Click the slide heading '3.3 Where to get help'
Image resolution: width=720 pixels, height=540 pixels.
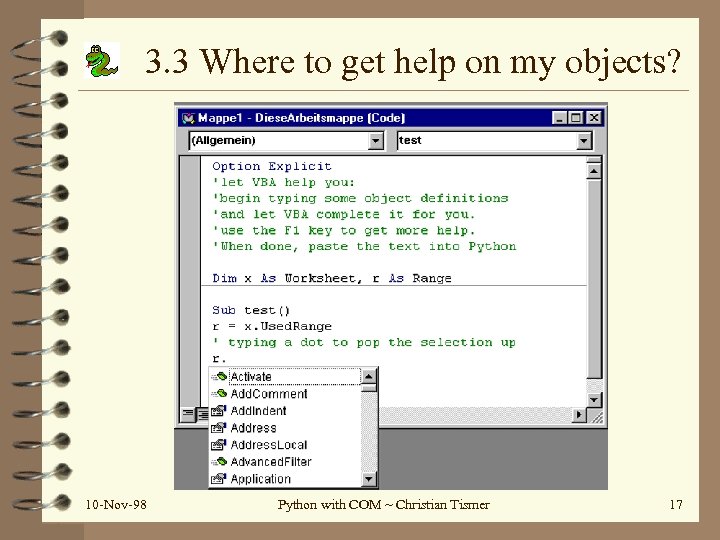(412, 62)
